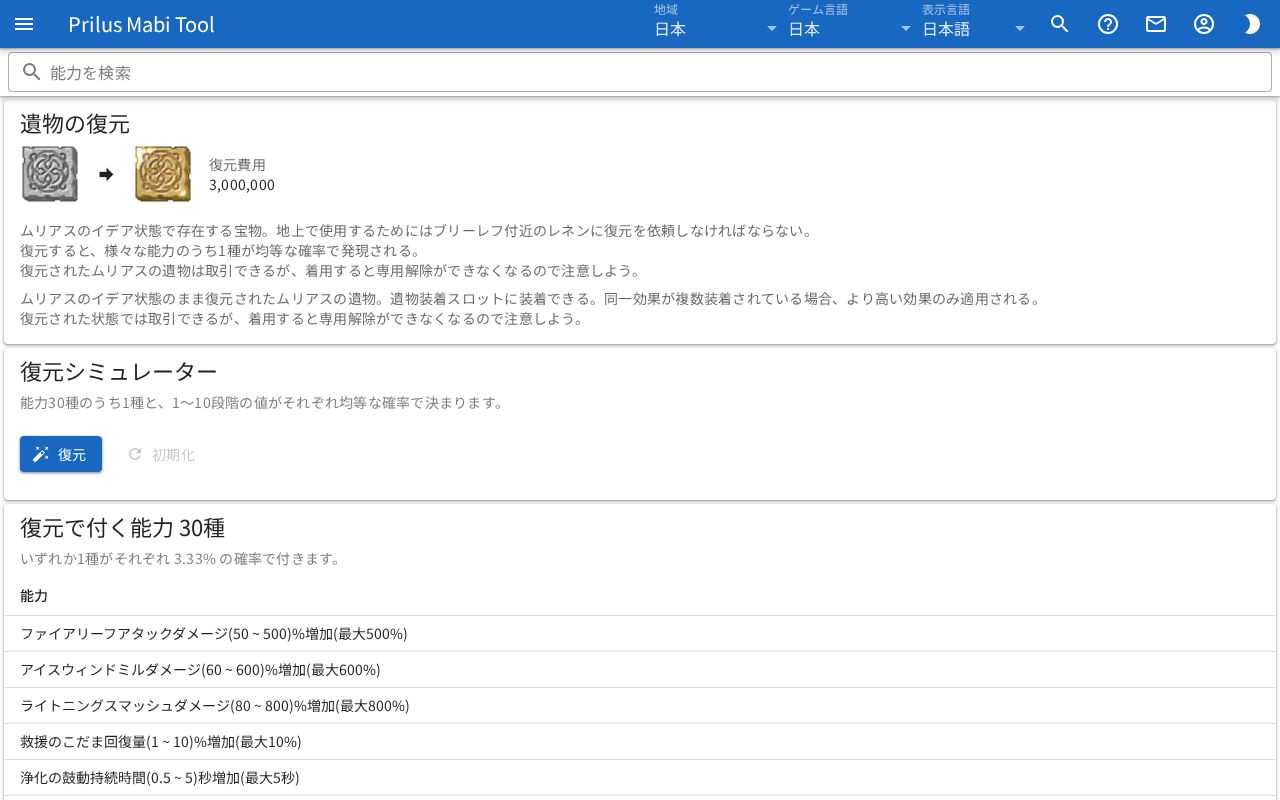Expand the ゲーム言語 dropdown

(850, 24)
